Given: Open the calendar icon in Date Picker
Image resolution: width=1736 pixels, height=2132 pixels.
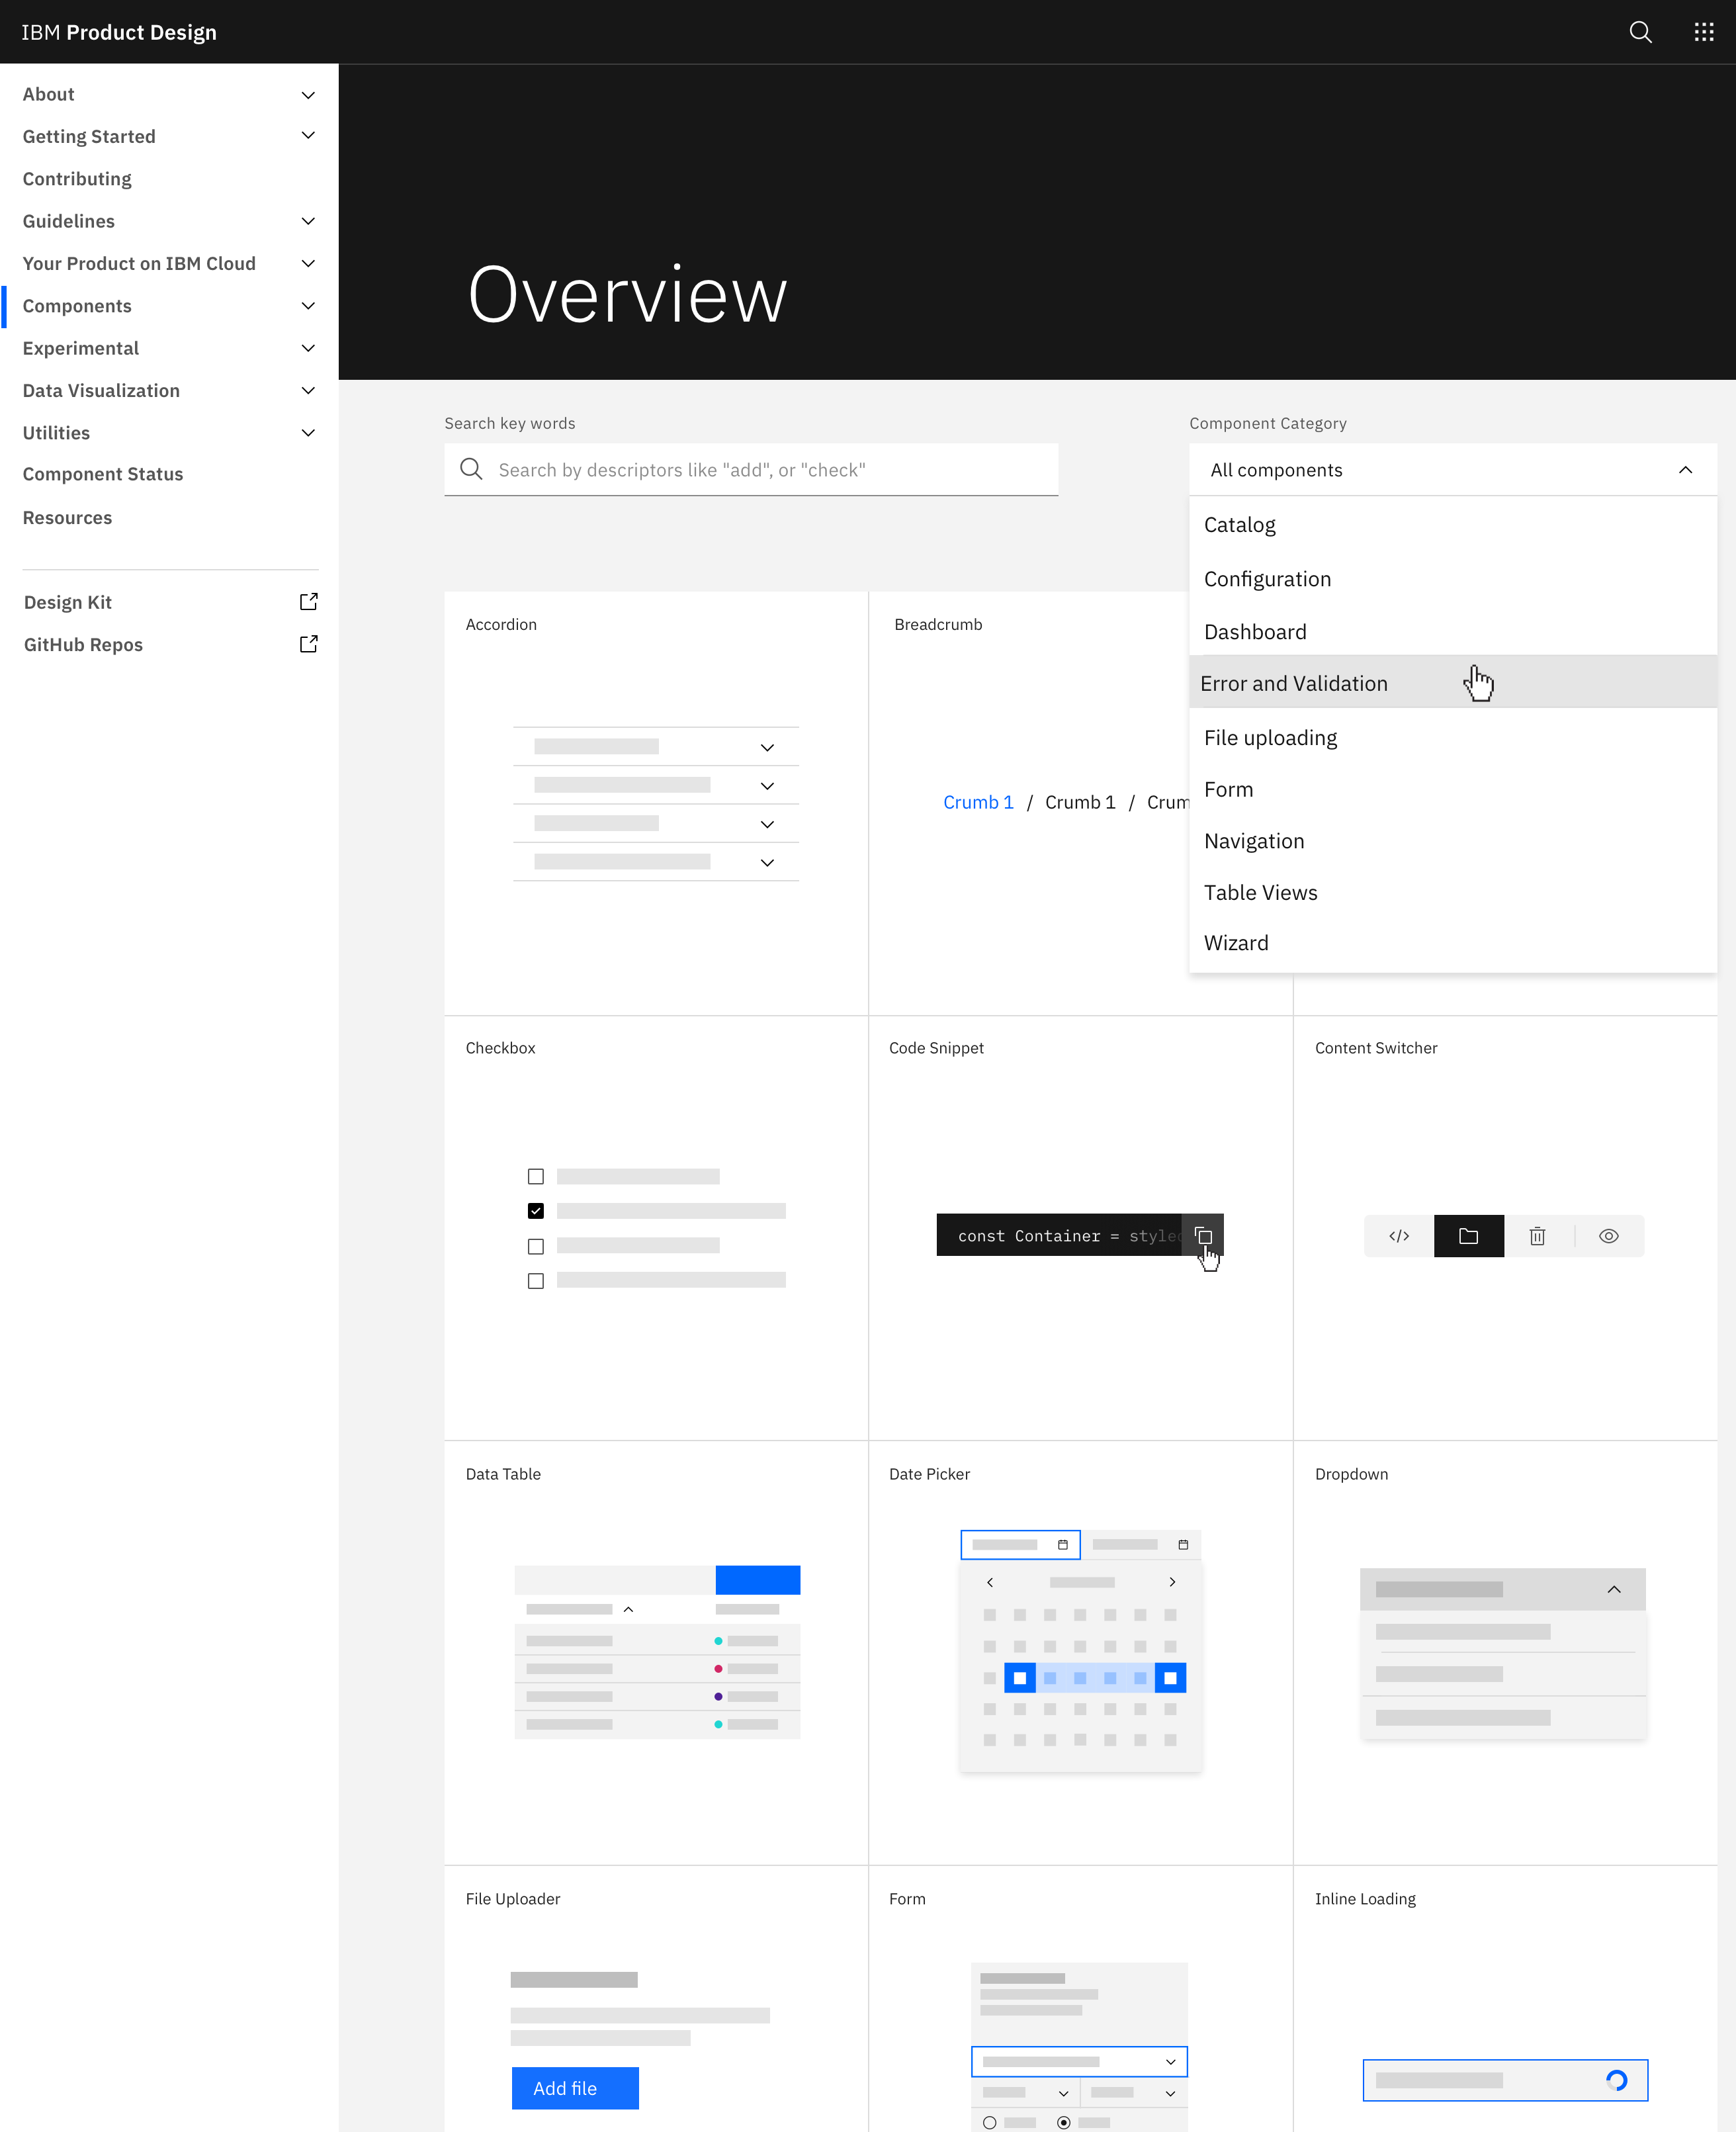Looking at the screenshot, I should (1063, 1544).
